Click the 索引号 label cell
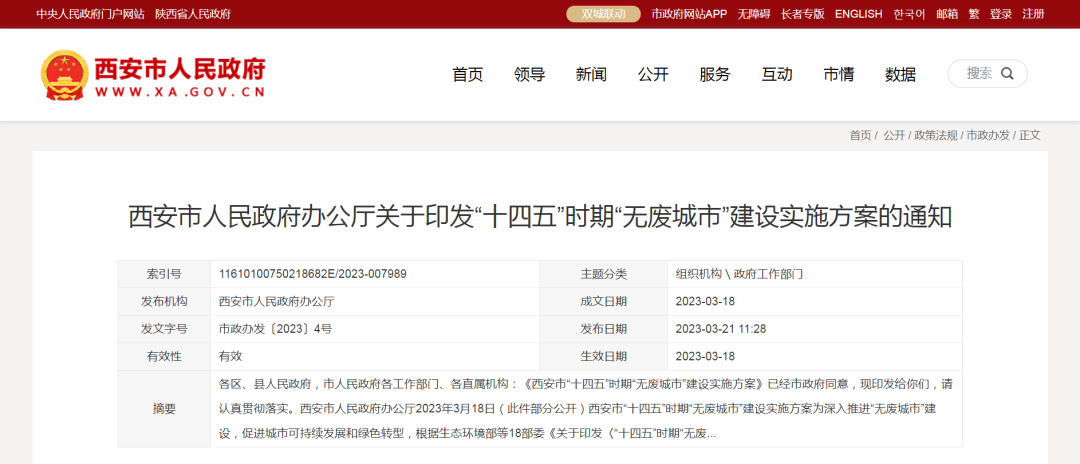The width and height of the screenshot is (1080, 464). 164,274
